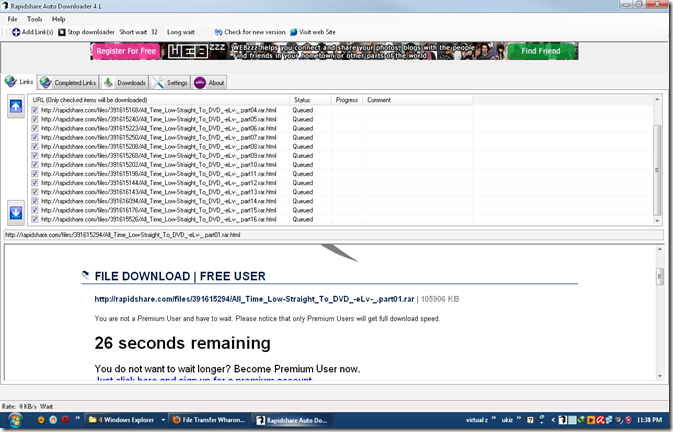Click Add Link(s) toolbar button label
673x432 pixels.
point(37,32)
